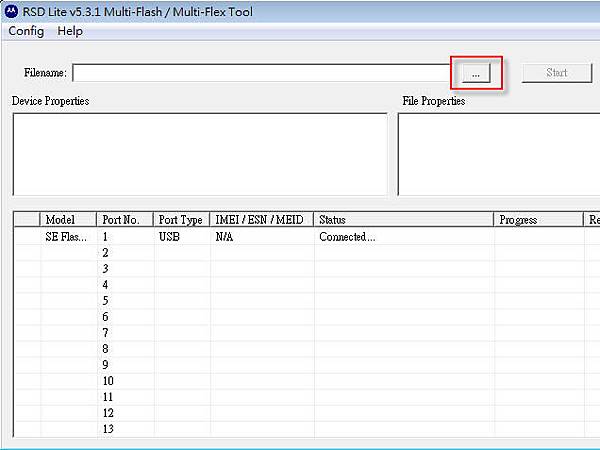The height and width of the screenshot is (450, 600).
Task: Click the Filename input field
Action: pos(261,73)
